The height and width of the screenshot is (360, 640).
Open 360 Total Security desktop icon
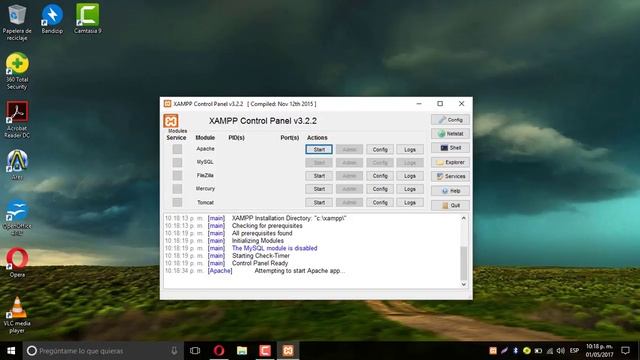[x=17, y=71]
